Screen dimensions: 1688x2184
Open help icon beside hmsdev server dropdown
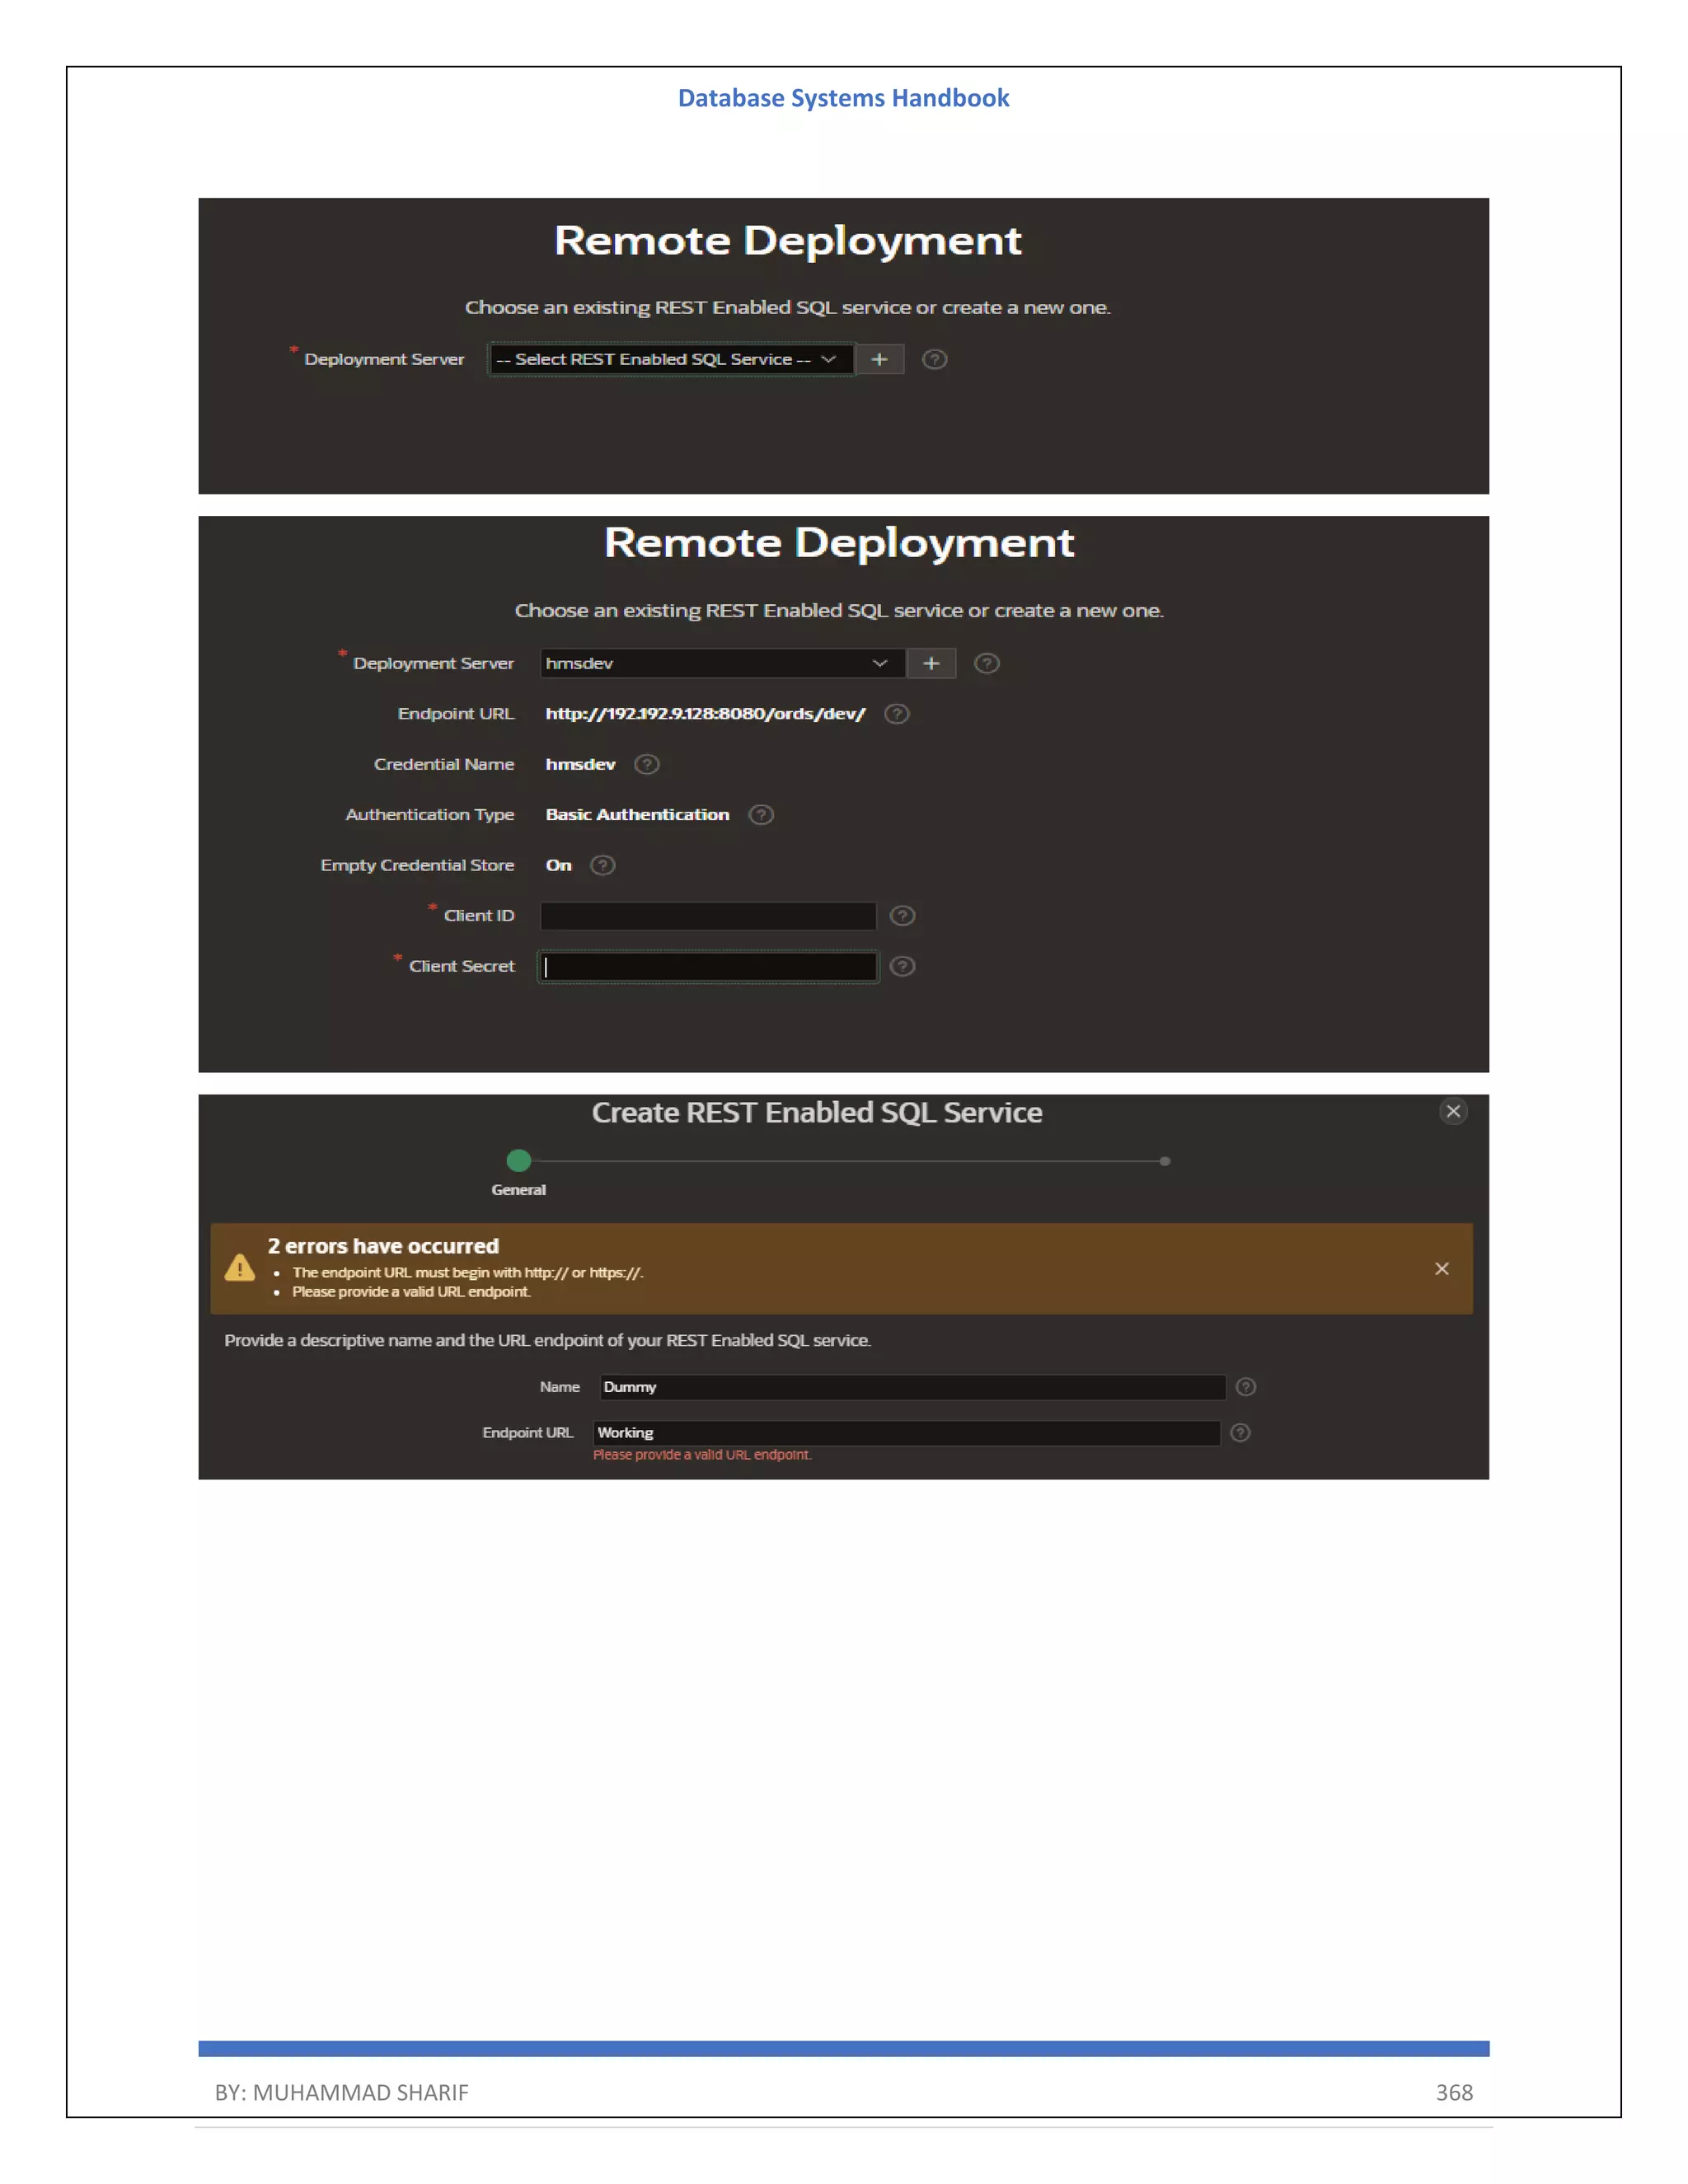[986, 663]
